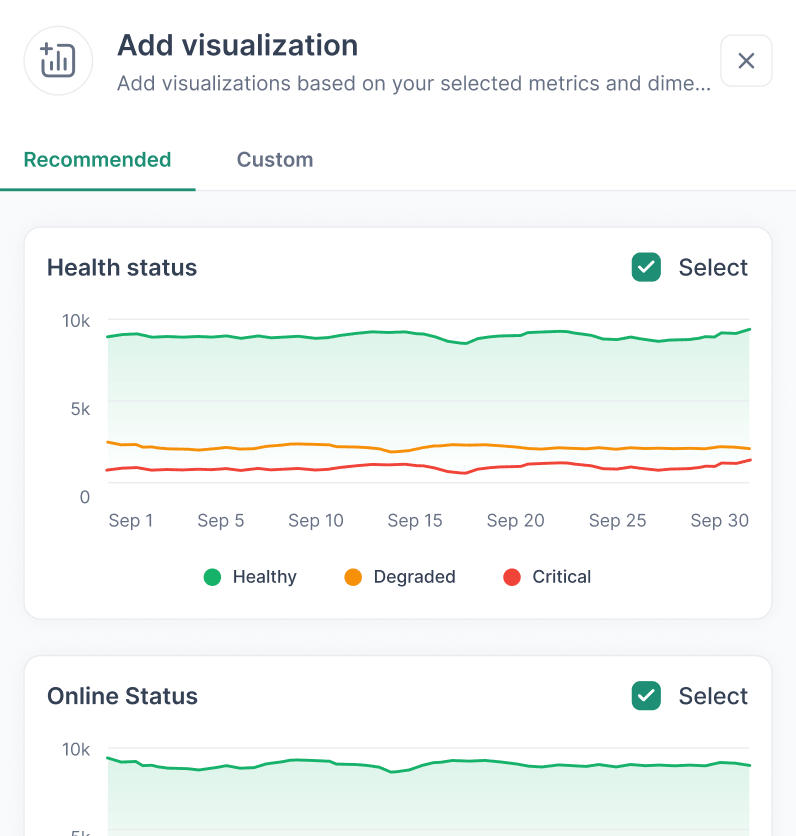Click the truncated dialog description text
Viewport: 796px width, 836px height.
414,84
